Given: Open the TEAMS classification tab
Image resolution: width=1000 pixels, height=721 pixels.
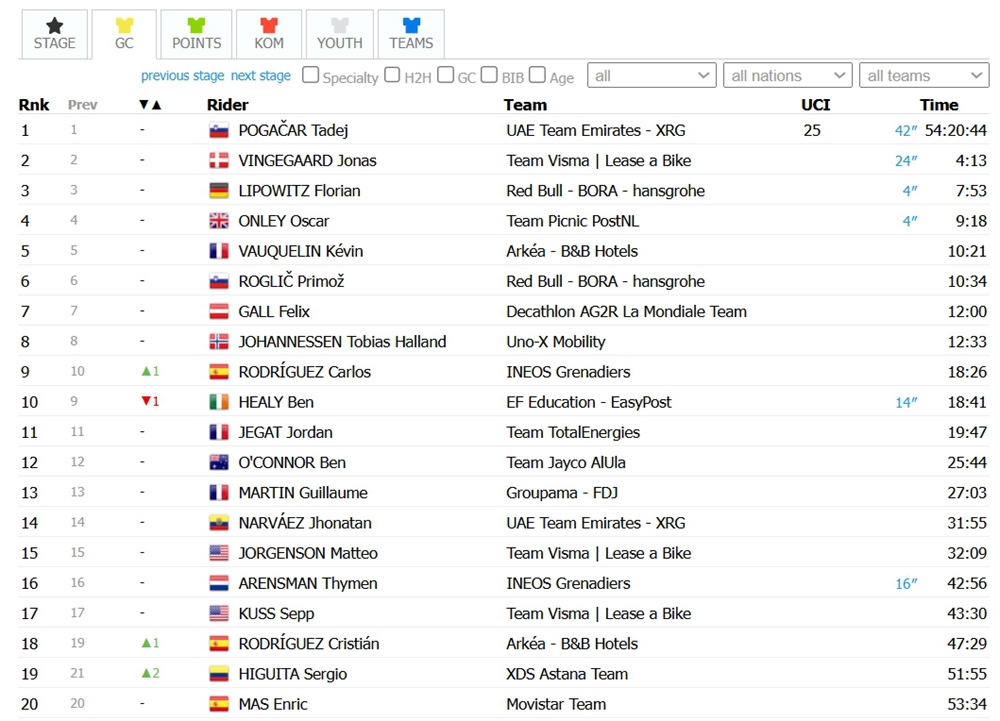Looking at the screenshot, I should [x=411, y=34].
